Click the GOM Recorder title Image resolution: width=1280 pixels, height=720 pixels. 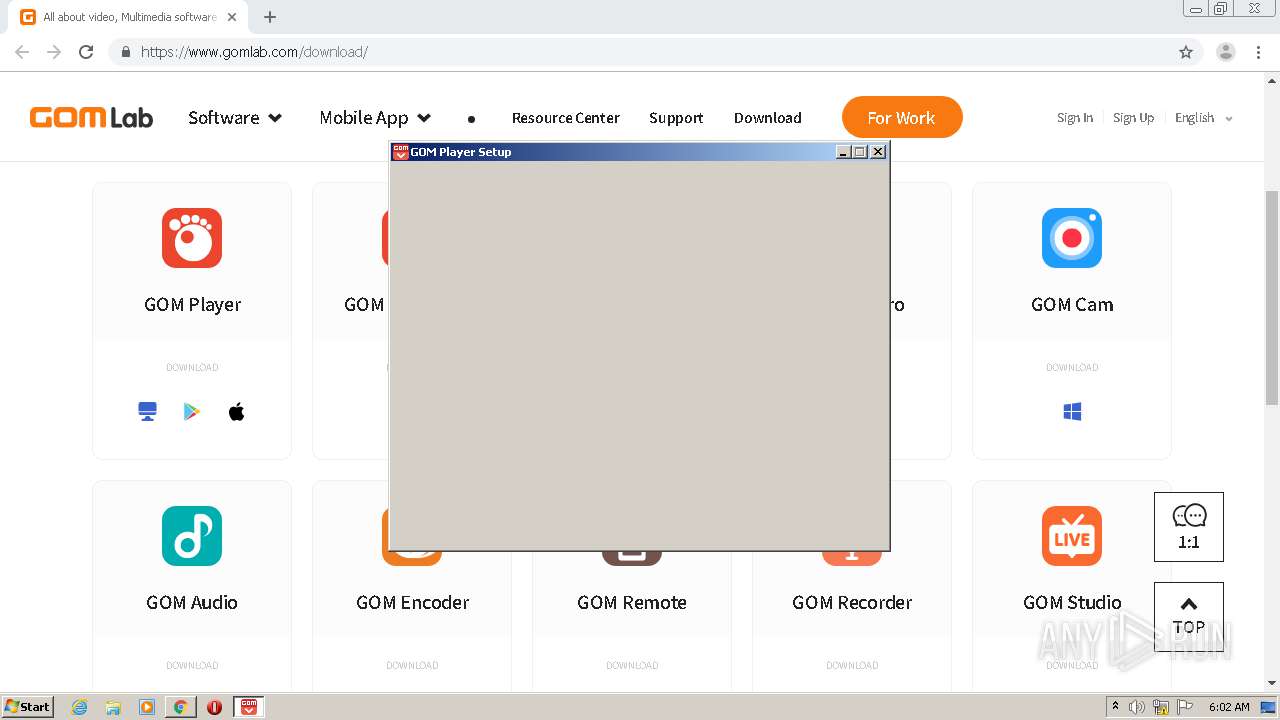point(852,602)
